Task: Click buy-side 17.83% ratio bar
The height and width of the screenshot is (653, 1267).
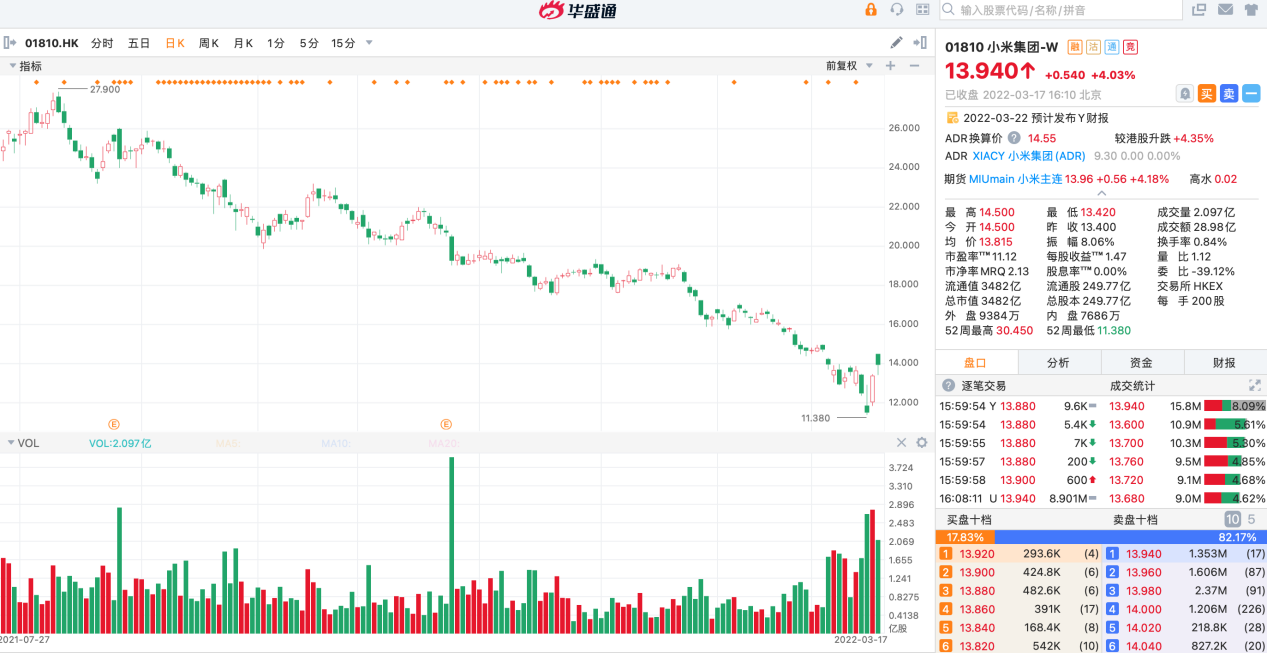Action: click(x=965, y=537)
